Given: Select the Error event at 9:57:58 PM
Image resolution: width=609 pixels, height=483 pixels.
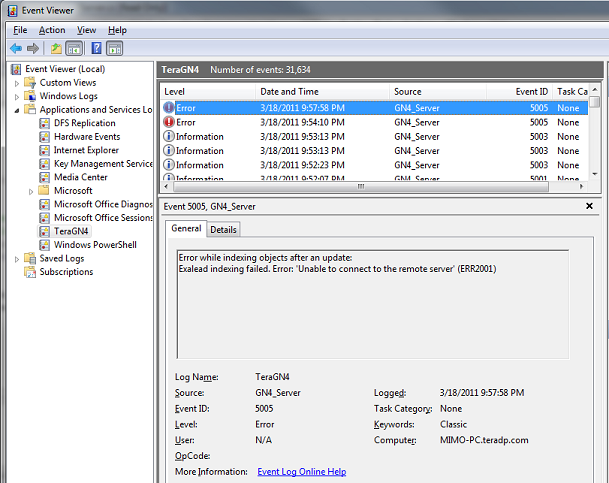Looking at the screenshot, I should click(x=374, y=108).
